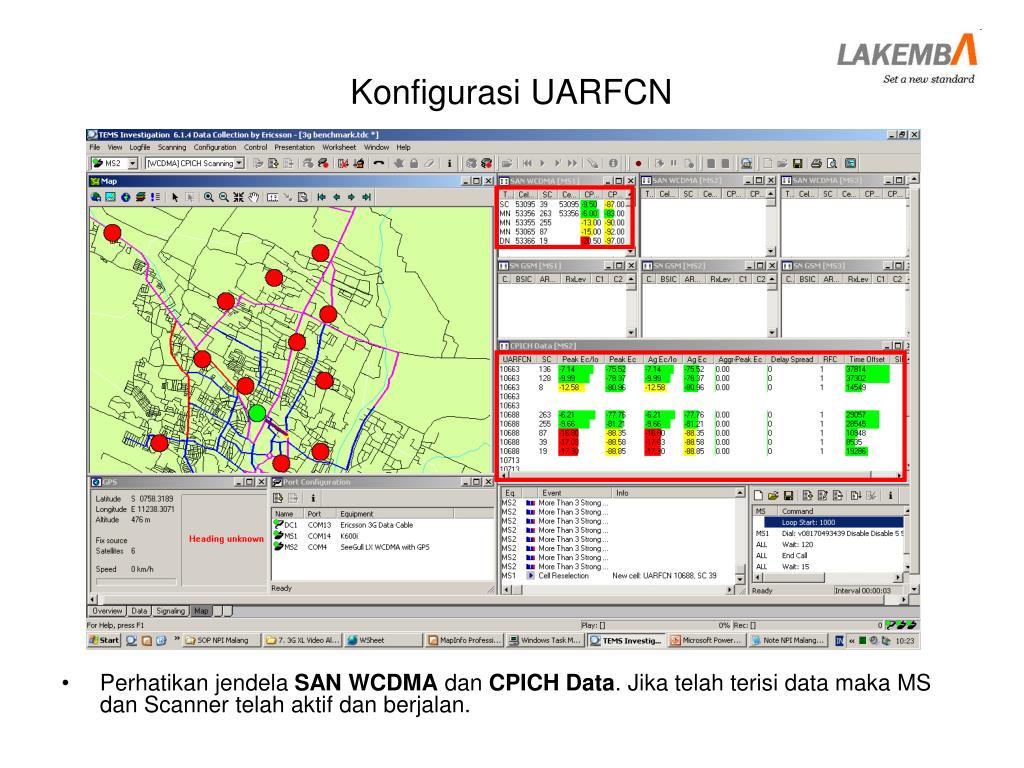The image size is (1024, 768).
Task: Open the File menu
Action: click(95, 148)
